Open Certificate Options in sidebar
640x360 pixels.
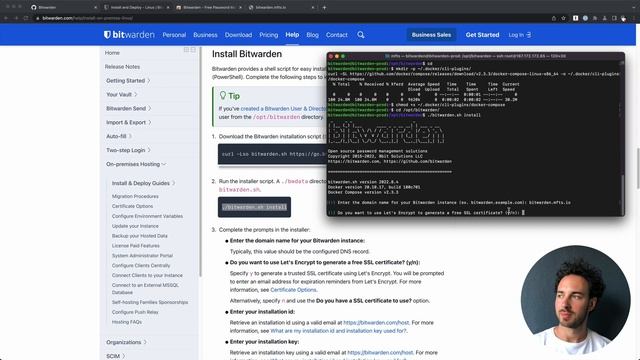point(132,206)
